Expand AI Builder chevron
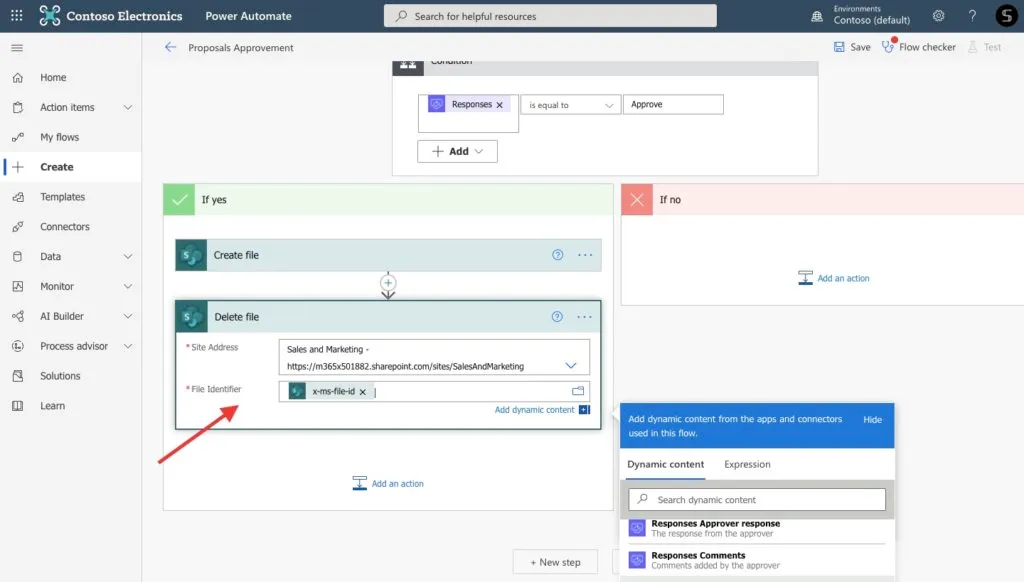 pyautogui.click(x=128, y=316)
